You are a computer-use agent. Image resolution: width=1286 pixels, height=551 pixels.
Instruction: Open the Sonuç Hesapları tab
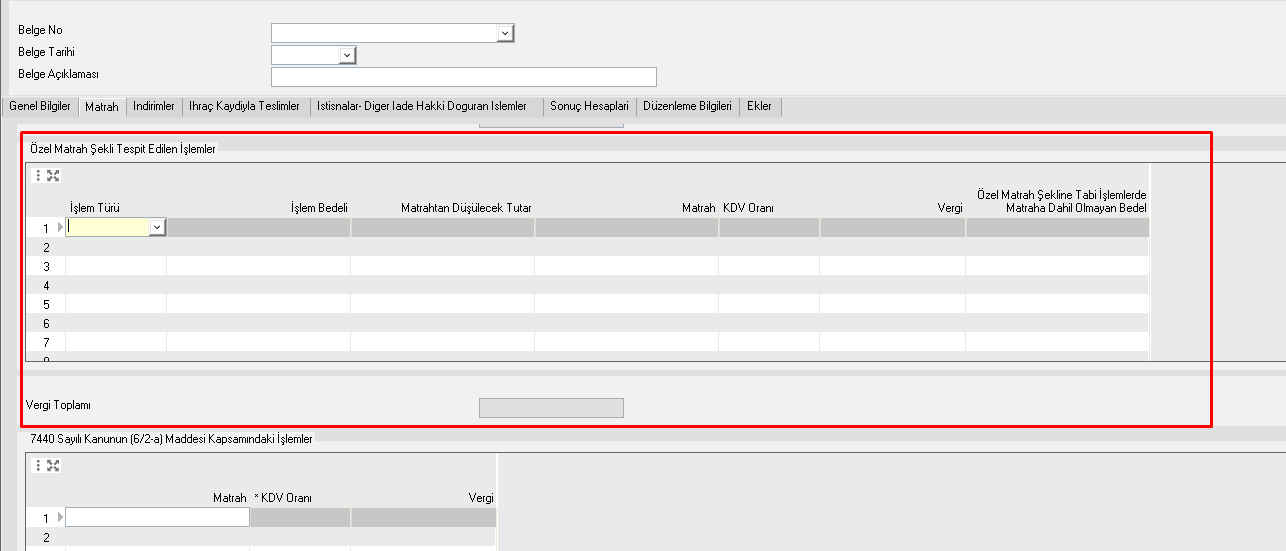coord(589,106)
